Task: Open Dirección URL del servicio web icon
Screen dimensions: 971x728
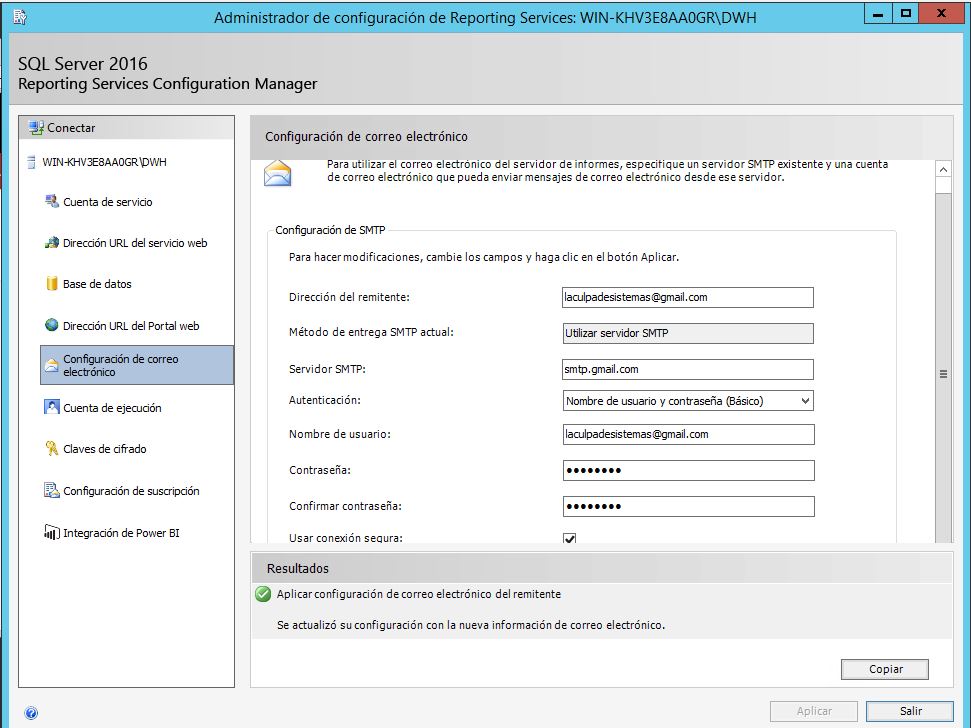Action: tap(52, 243)
